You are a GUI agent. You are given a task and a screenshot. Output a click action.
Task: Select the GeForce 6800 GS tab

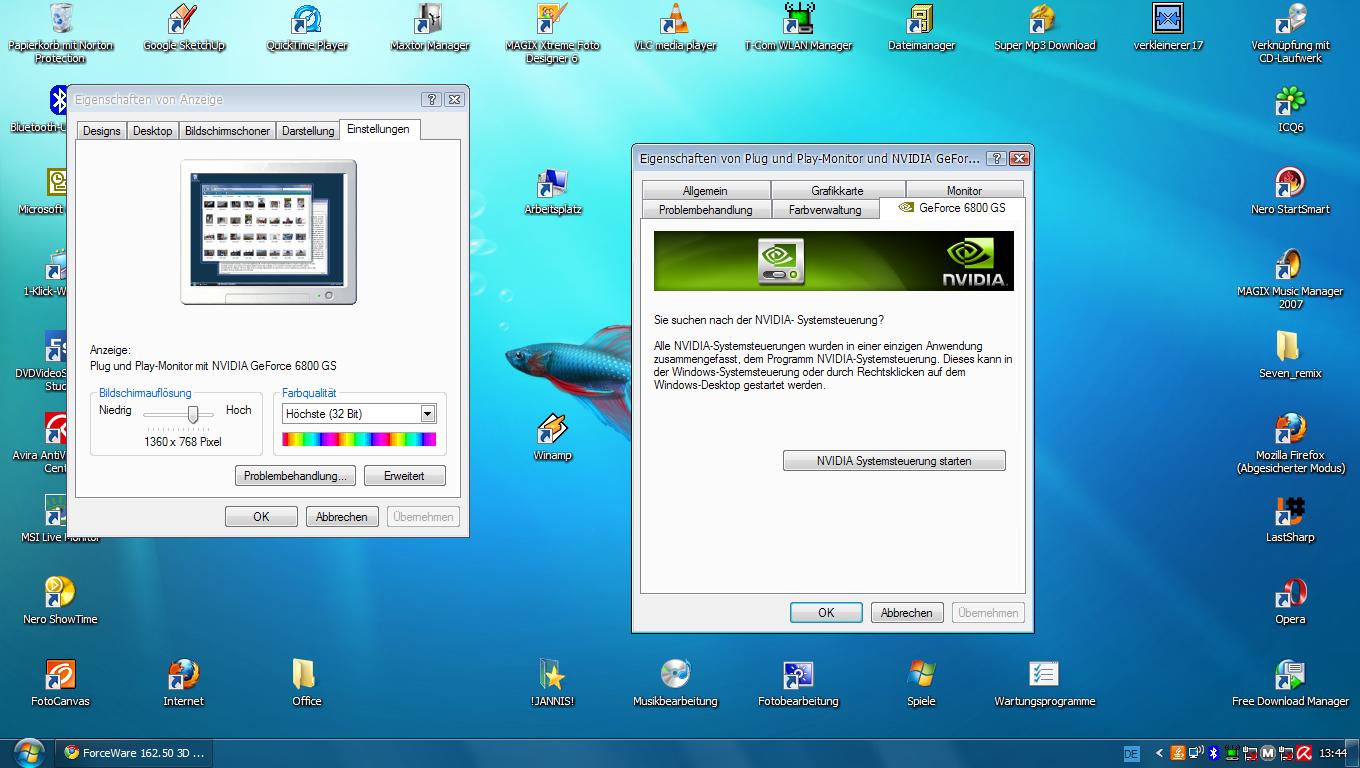(x=952, y=208)
